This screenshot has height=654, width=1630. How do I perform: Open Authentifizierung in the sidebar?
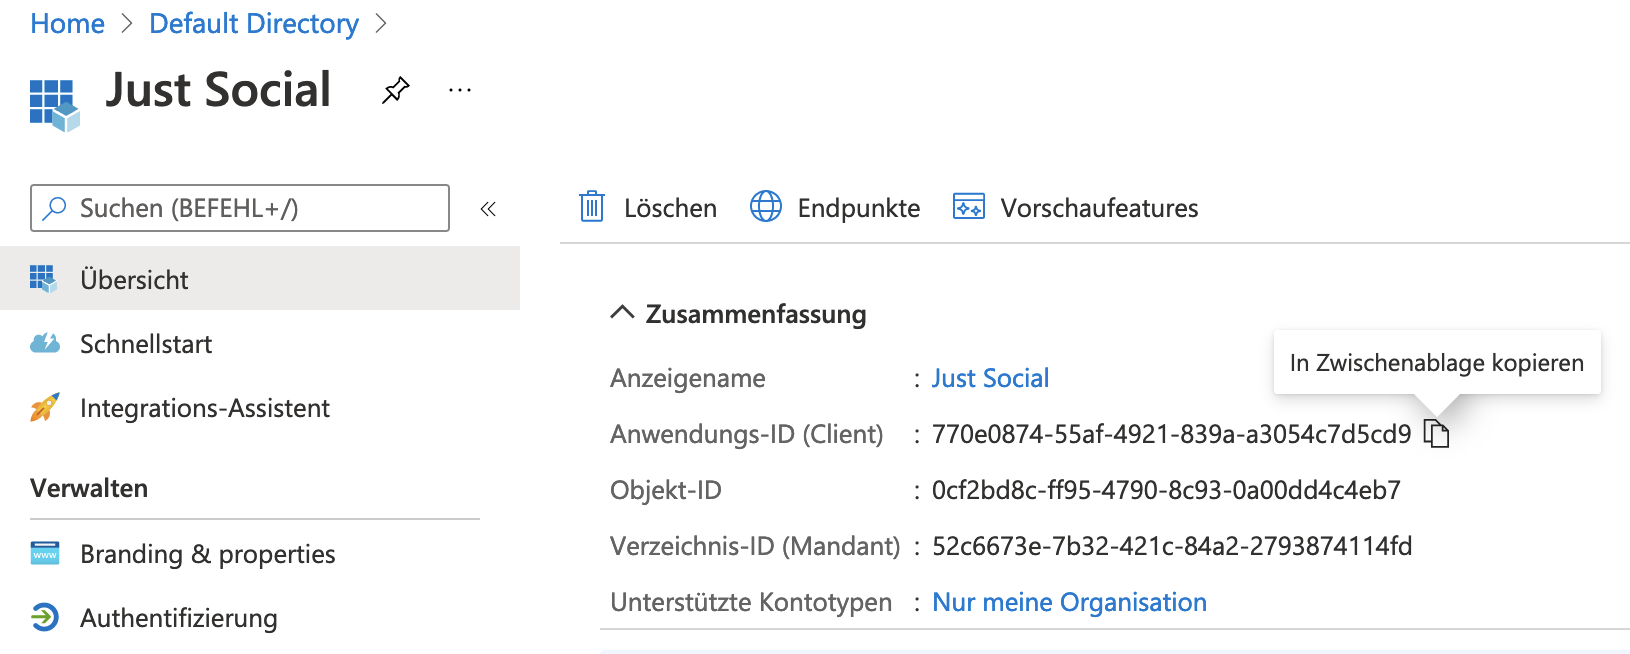click(260, 618)
